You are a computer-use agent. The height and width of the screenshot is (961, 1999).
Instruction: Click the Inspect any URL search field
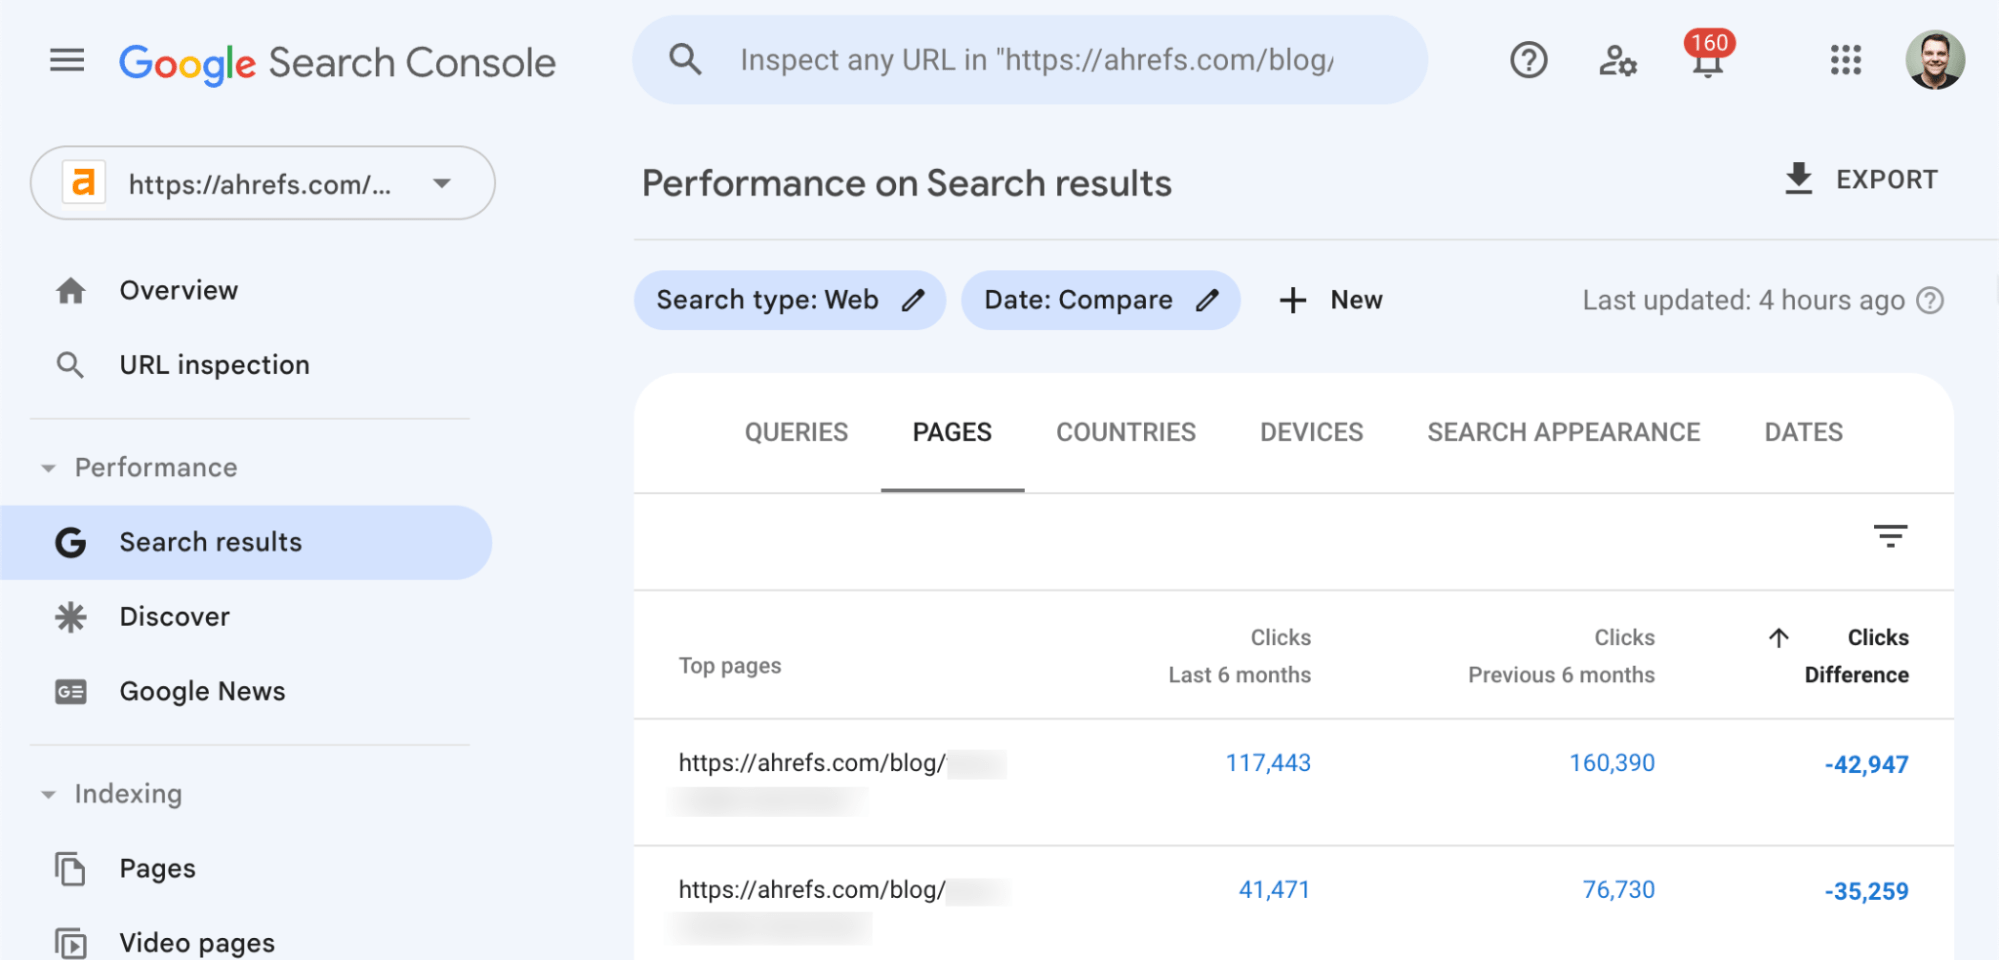point(1030,60)
